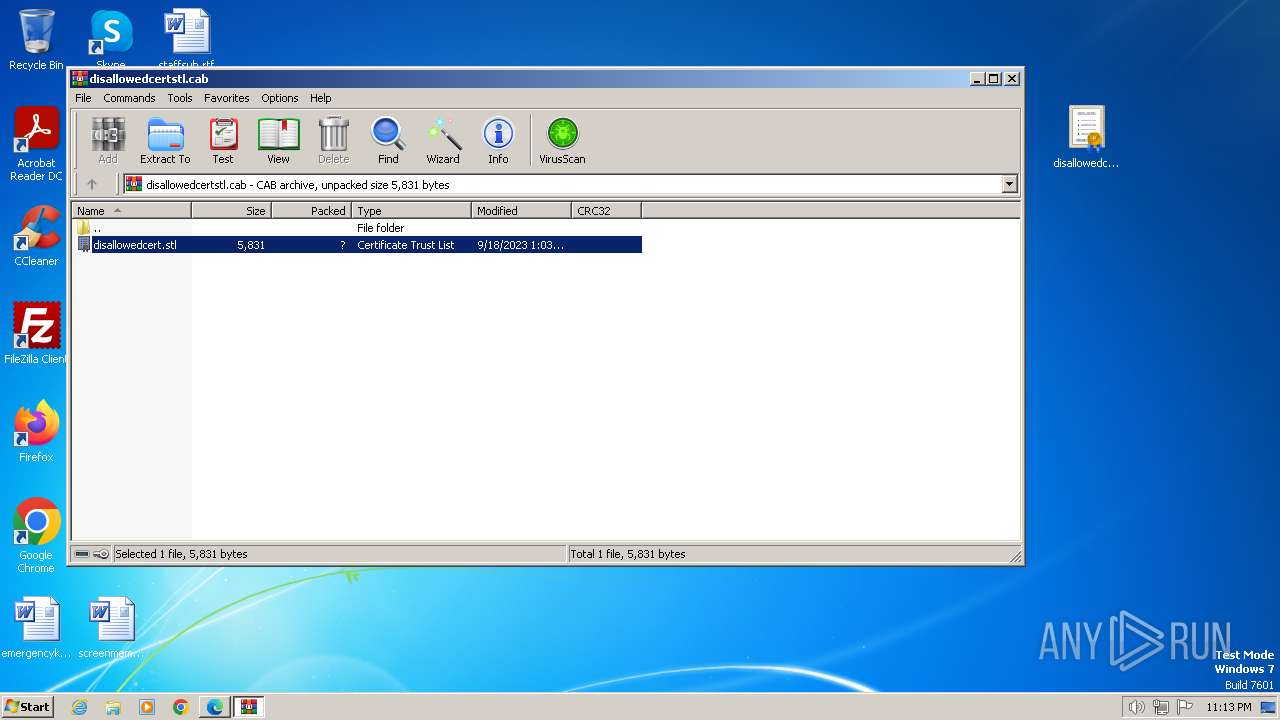
Task: Open the FileZilla Client desktop shortcut
Action: tap(36, 333)
